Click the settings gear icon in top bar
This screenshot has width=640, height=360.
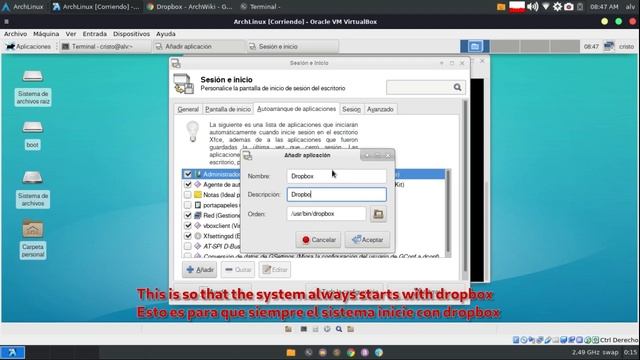point(557,7)
